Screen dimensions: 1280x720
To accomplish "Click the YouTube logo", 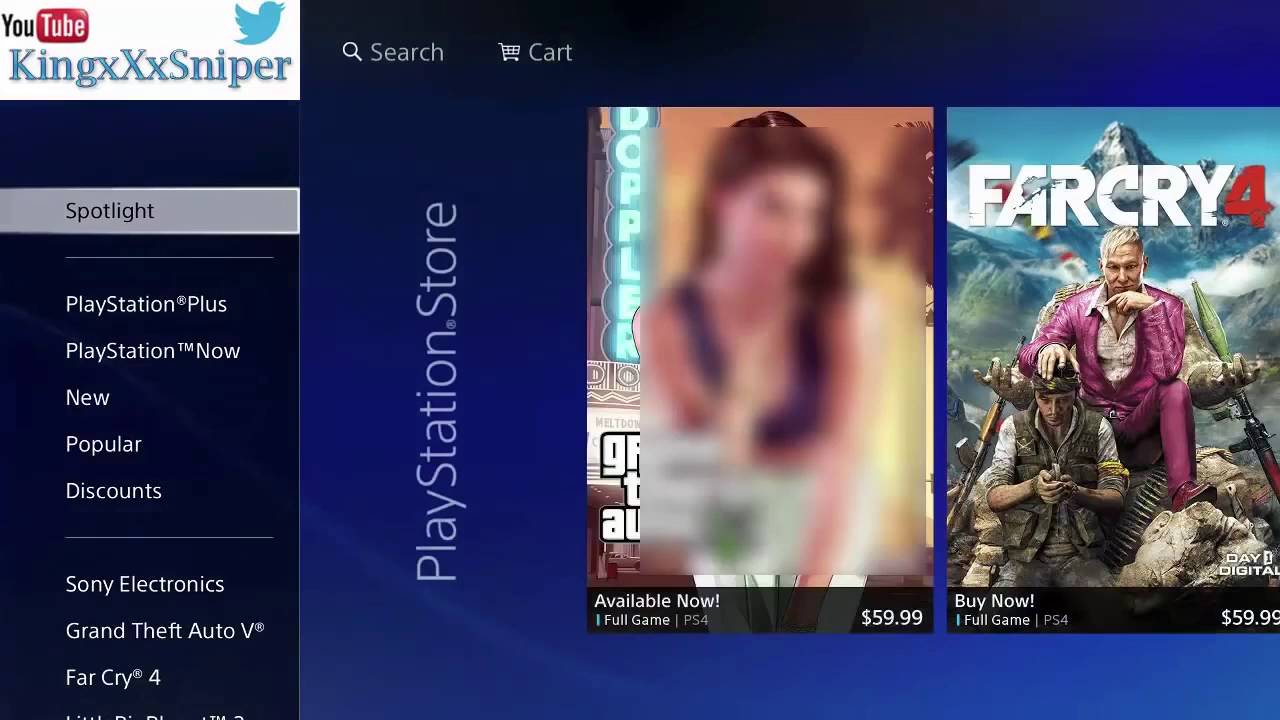I will [45, 26].
